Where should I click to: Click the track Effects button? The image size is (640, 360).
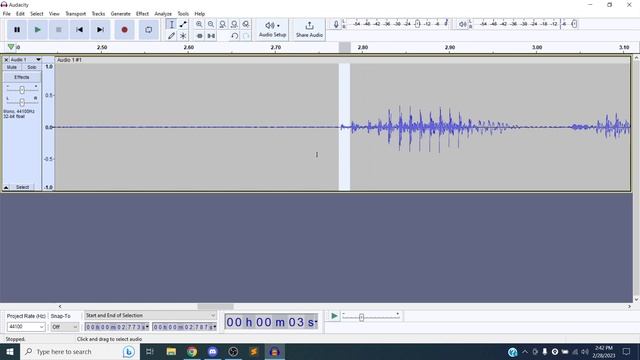pyautogui.click(x=22, y=77)
